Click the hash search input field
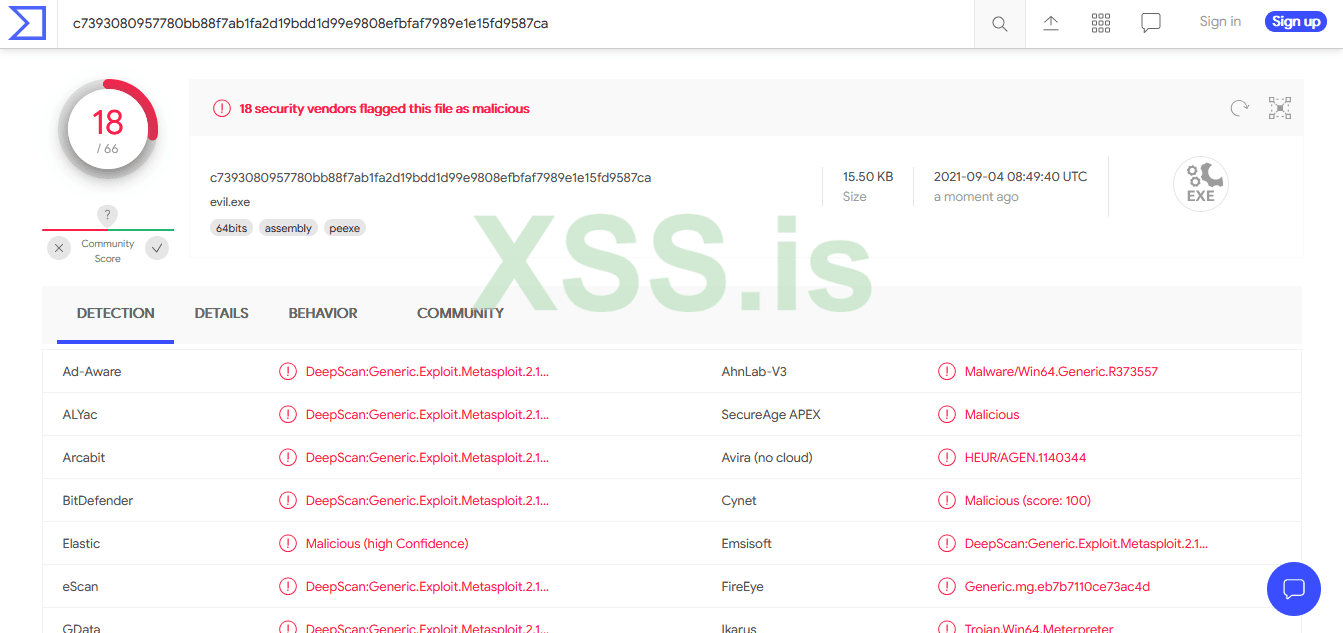 [516, 23]
